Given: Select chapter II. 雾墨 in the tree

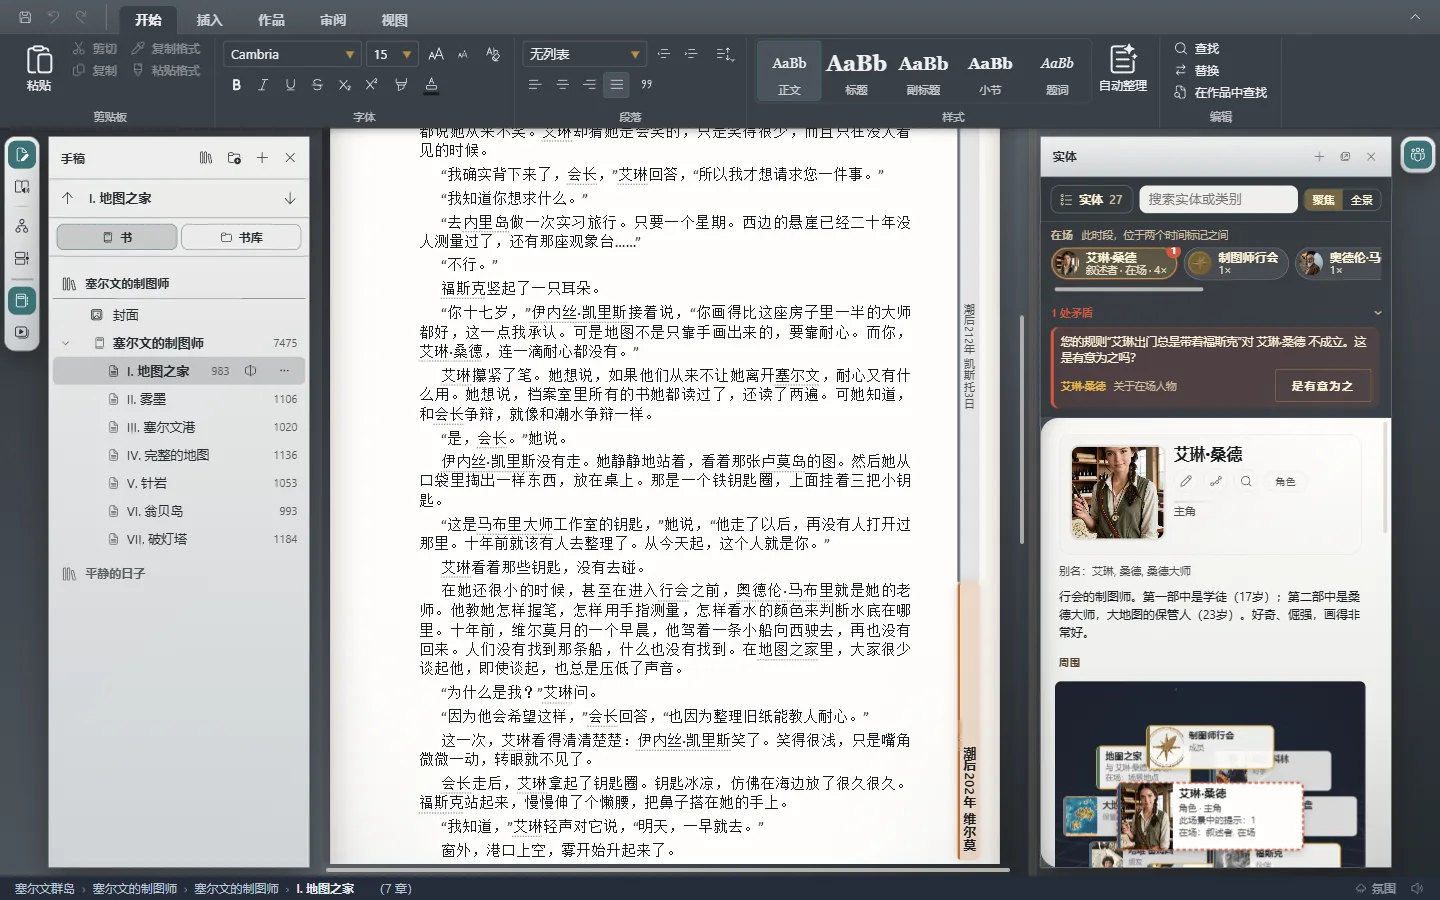Looking at the screenshot, I should point(178,399).
